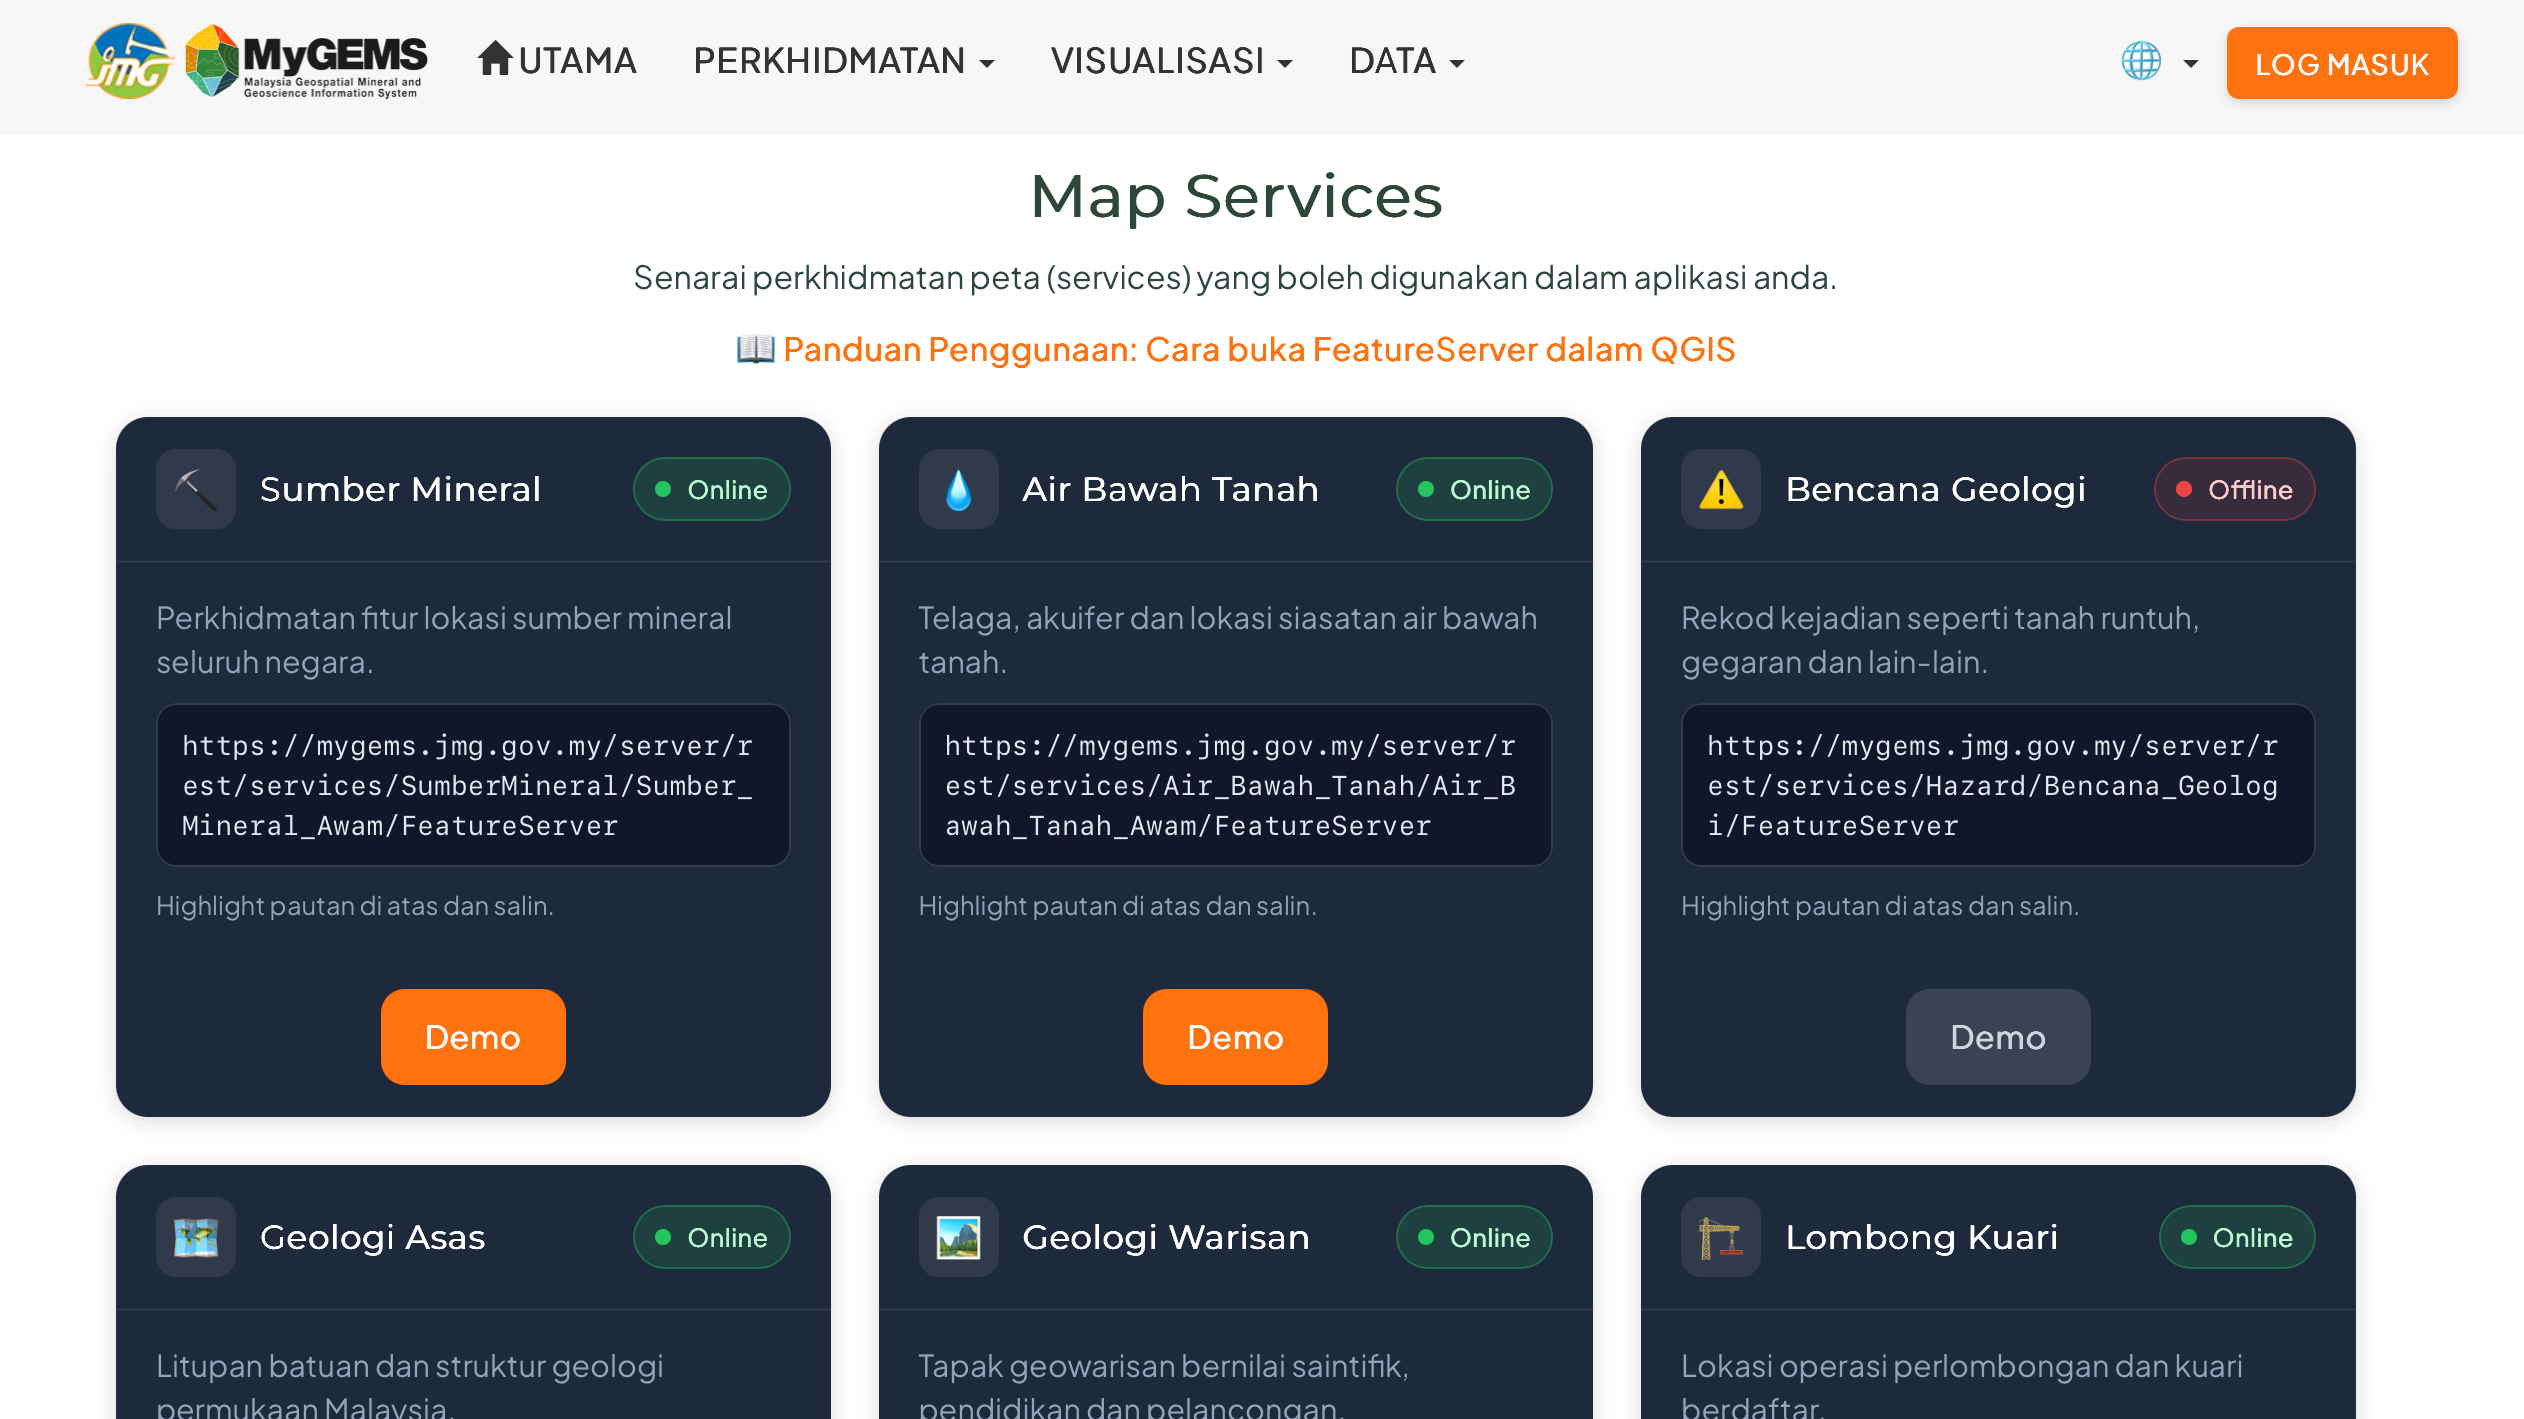Click the warning icon on Bencana Geologi
The width and height of the screenshot is (2524, 1419).
point(1721,489)
